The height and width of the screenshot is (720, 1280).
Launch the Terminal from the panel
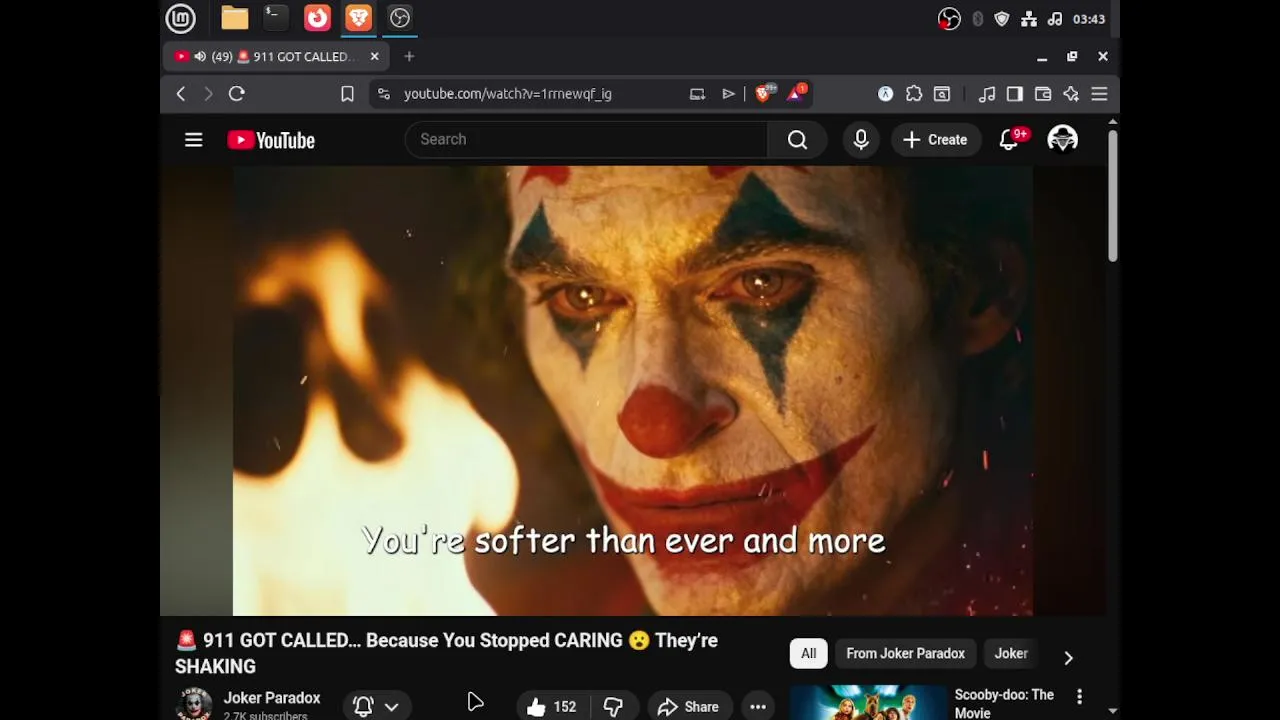point(275,18)
